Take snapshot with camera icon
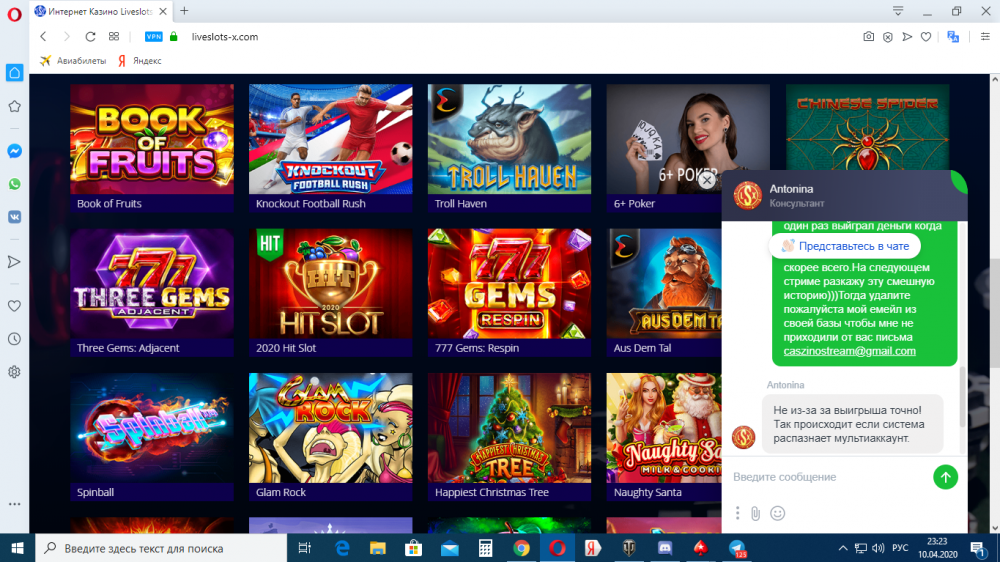Screen dimensions: 1000x562 (x=869, y=37)
